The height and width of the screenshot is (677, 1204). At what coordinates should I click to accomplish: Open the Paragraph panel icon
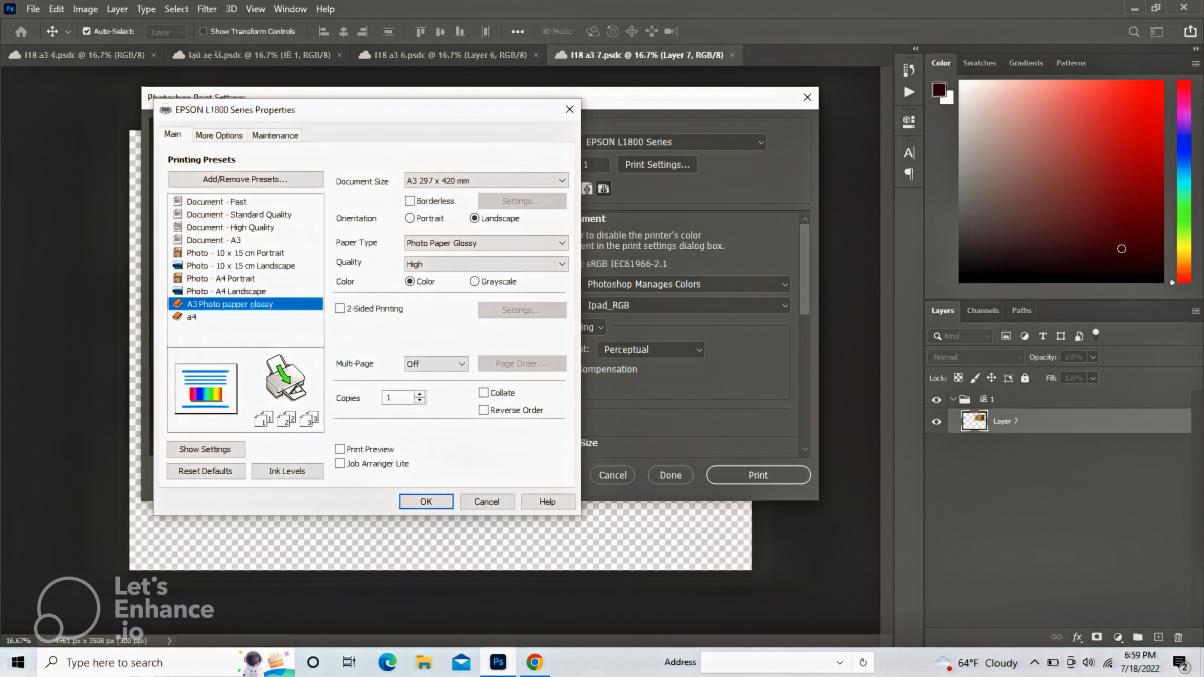(x=909, y=173)
